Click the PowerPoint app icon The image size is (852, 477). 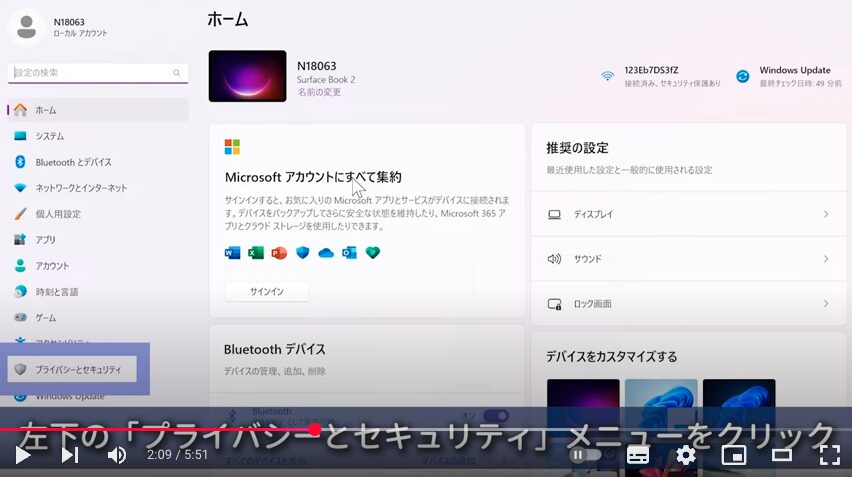click(279, 253)
